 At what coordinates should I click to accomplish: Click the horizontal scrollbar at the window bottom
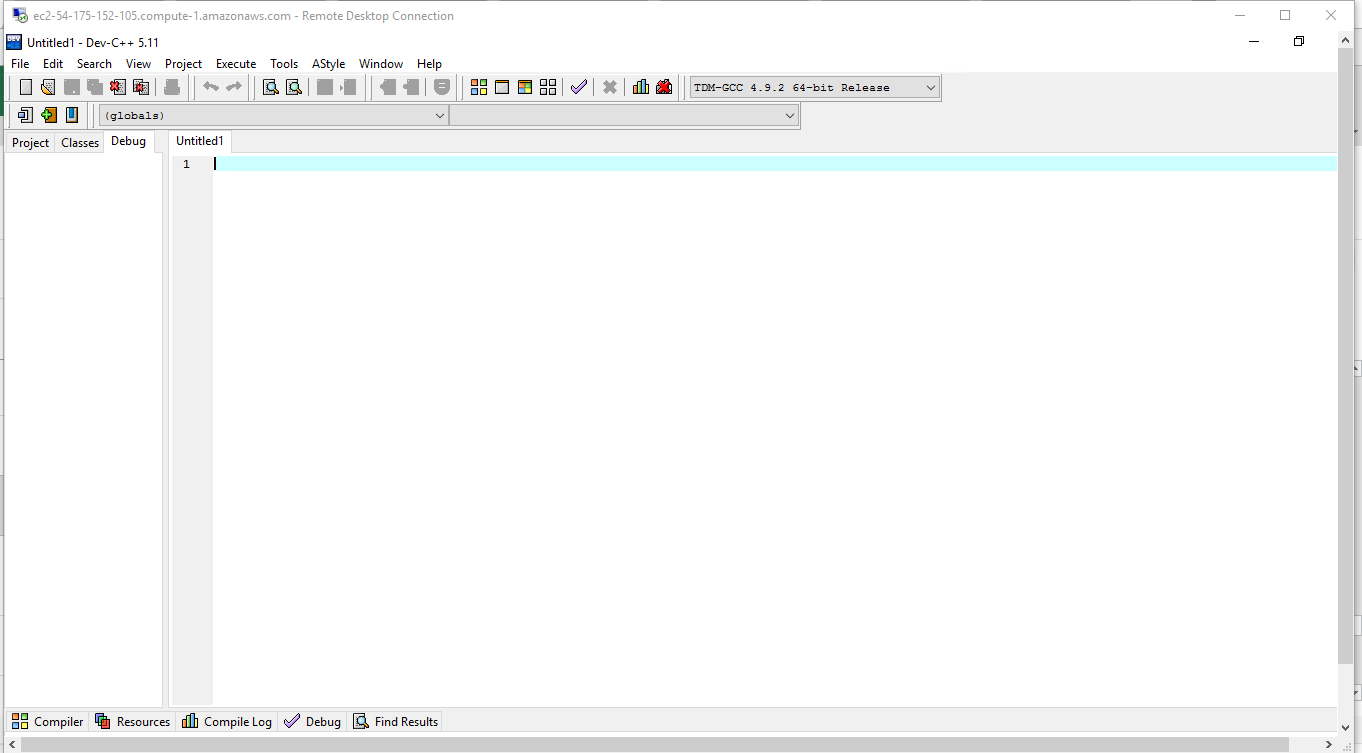point(670,744)
